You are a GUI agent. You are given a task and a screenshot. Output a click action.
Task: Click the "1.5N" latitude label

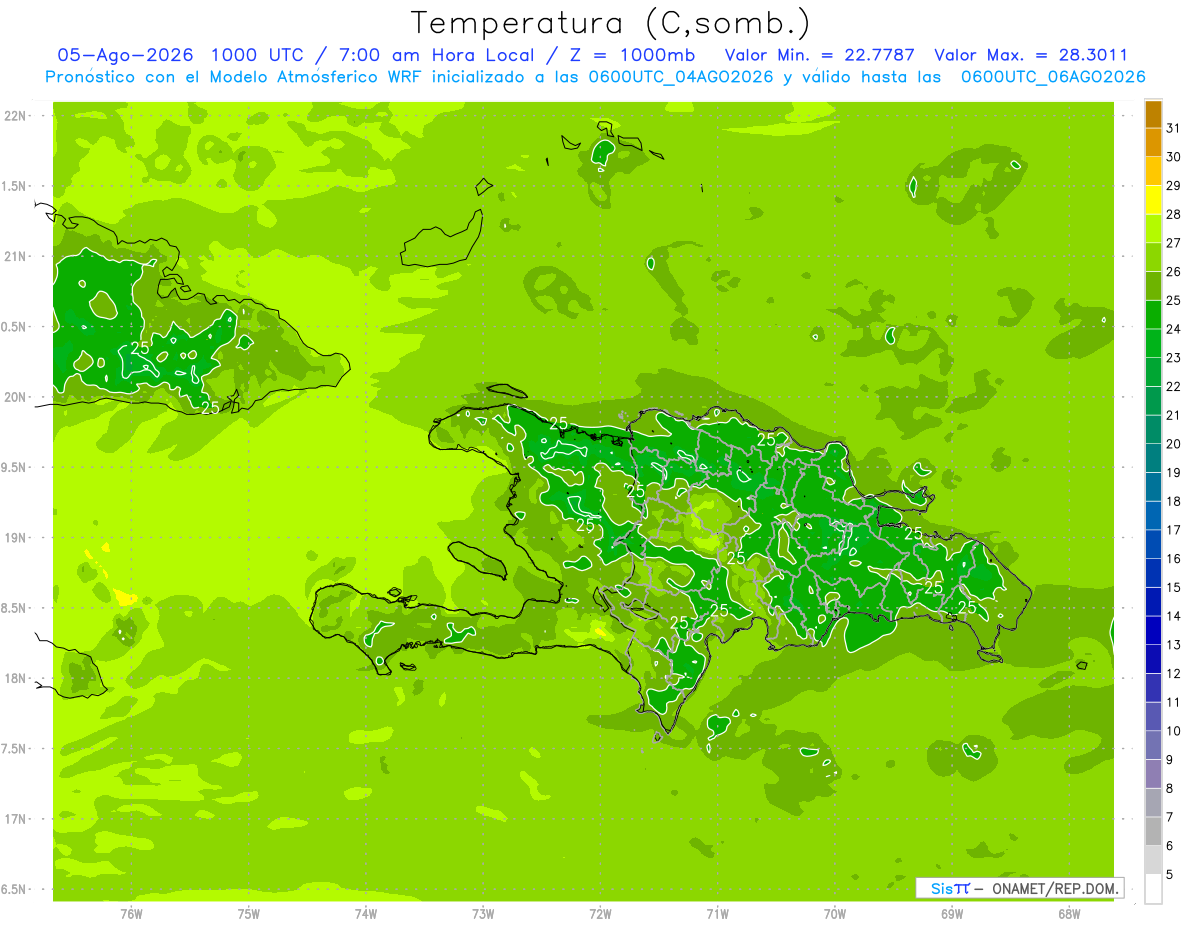15,186
